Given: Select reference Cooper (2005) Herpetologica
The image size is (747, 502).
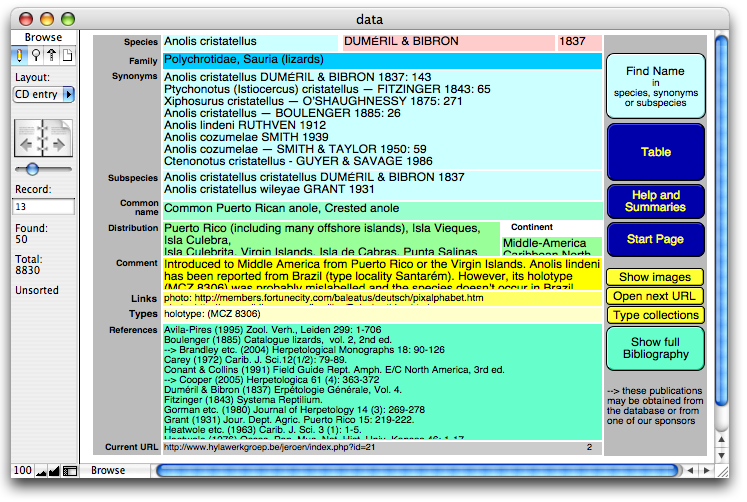Looking at the screenshot, I should [x=272, y=380].
